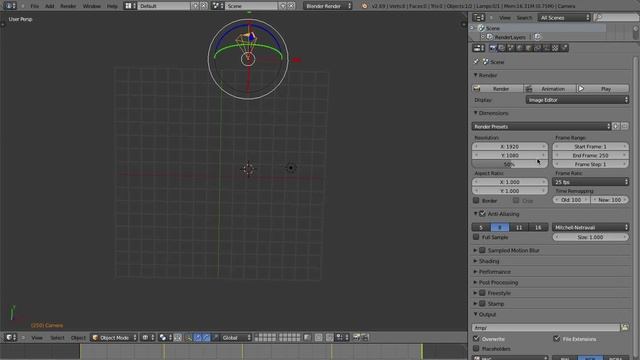640x360 pixels.
Task: Click the Play rendered animation button
Action: (x=602, y=89)
